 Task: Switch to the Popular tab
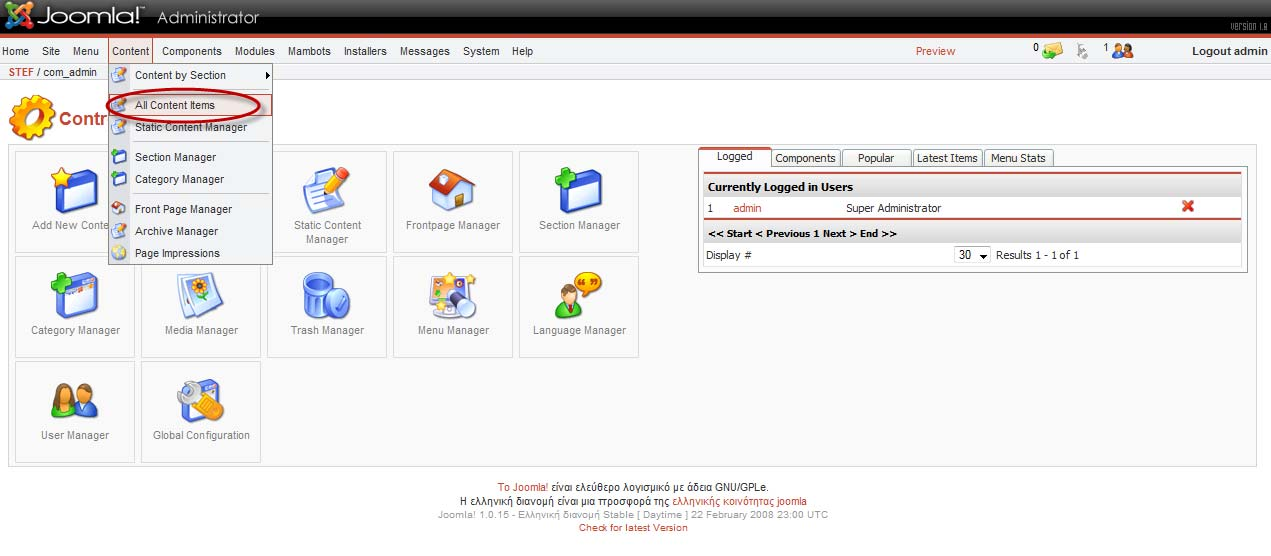(x=876, y=158)
